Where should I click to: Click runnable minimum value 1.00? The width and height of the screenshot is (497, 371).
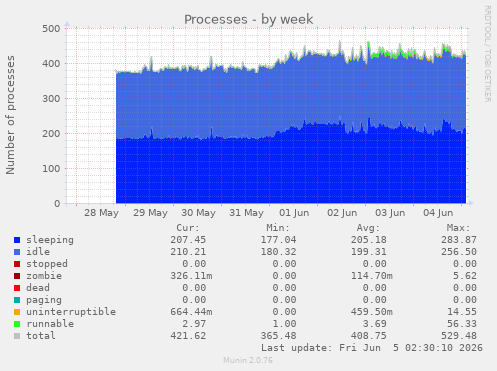(x=284, y=324)
